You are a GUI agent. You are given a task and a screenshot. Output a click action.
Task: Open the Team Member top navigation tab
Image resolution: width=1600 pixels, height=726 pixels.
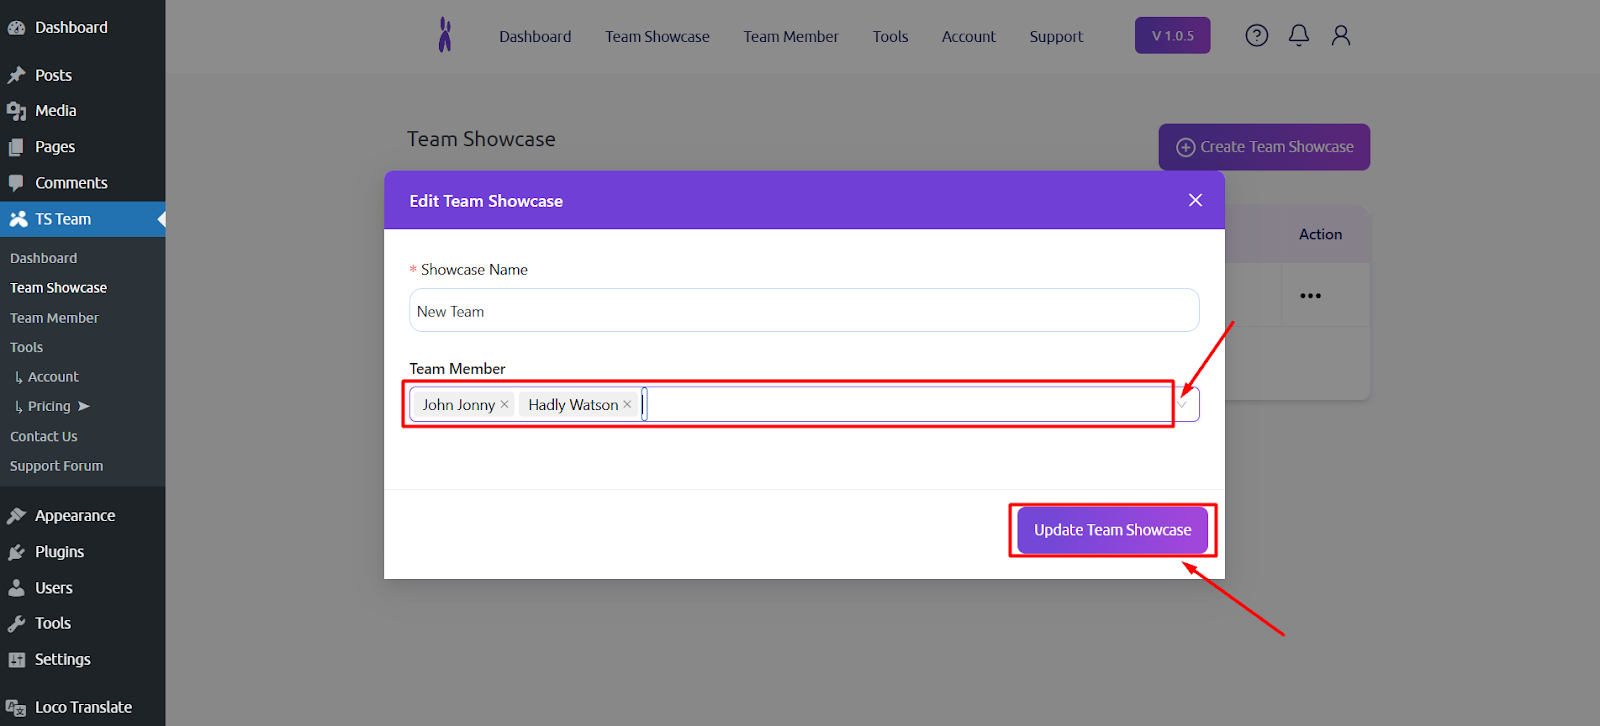790,36
